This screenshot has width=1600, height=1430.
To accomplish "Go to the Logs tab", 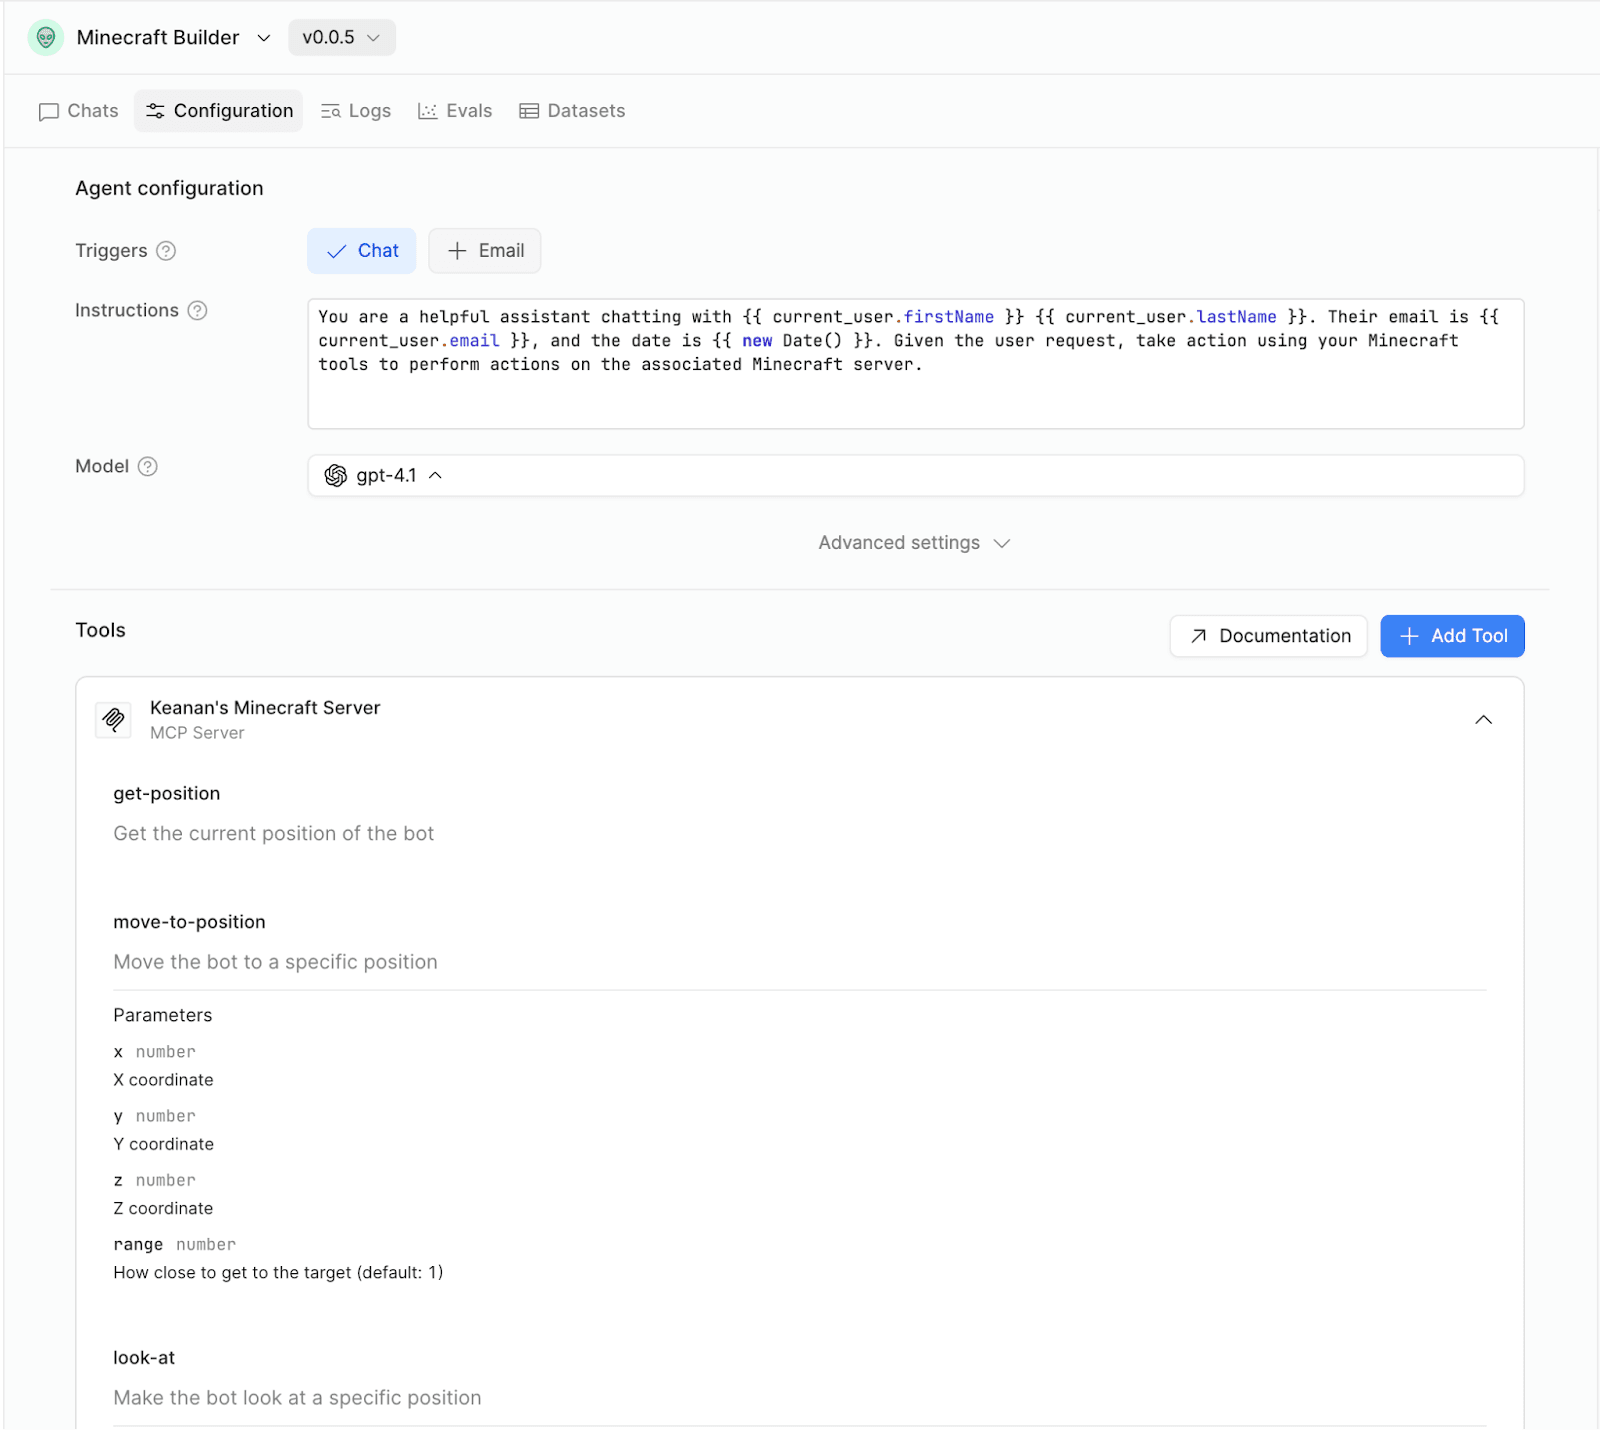I will 356,111.
